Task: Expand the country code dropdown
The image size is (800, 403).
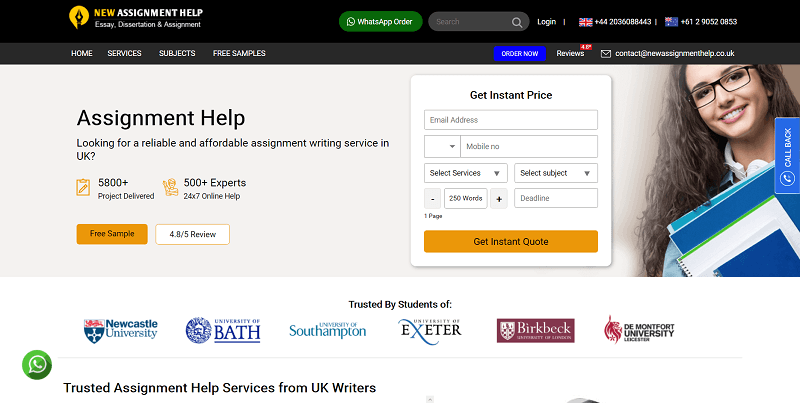Action: 441,147
